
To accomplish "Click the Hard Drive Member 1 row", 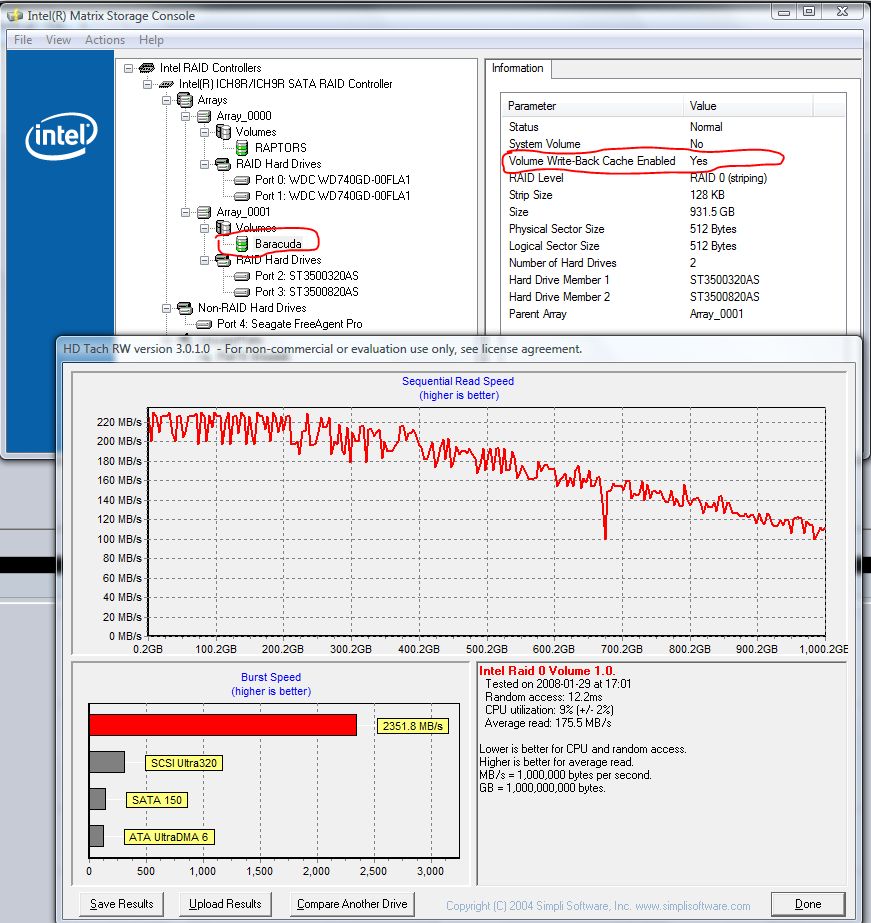I will 673,280.
